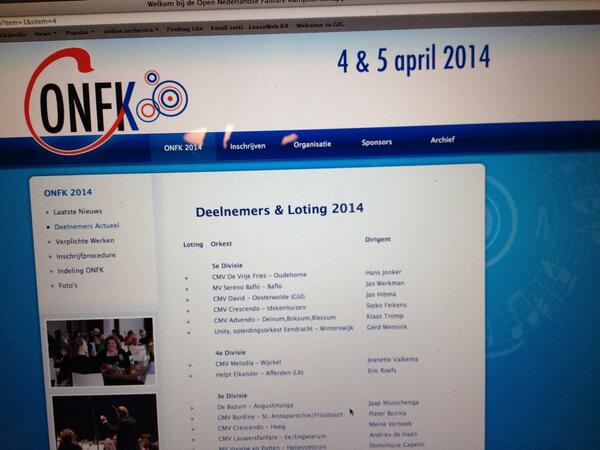Viewport: 600px width, 450px height.
Task: Open the Verplichte Werken sidebar link
Action: (x=85, y=241)
